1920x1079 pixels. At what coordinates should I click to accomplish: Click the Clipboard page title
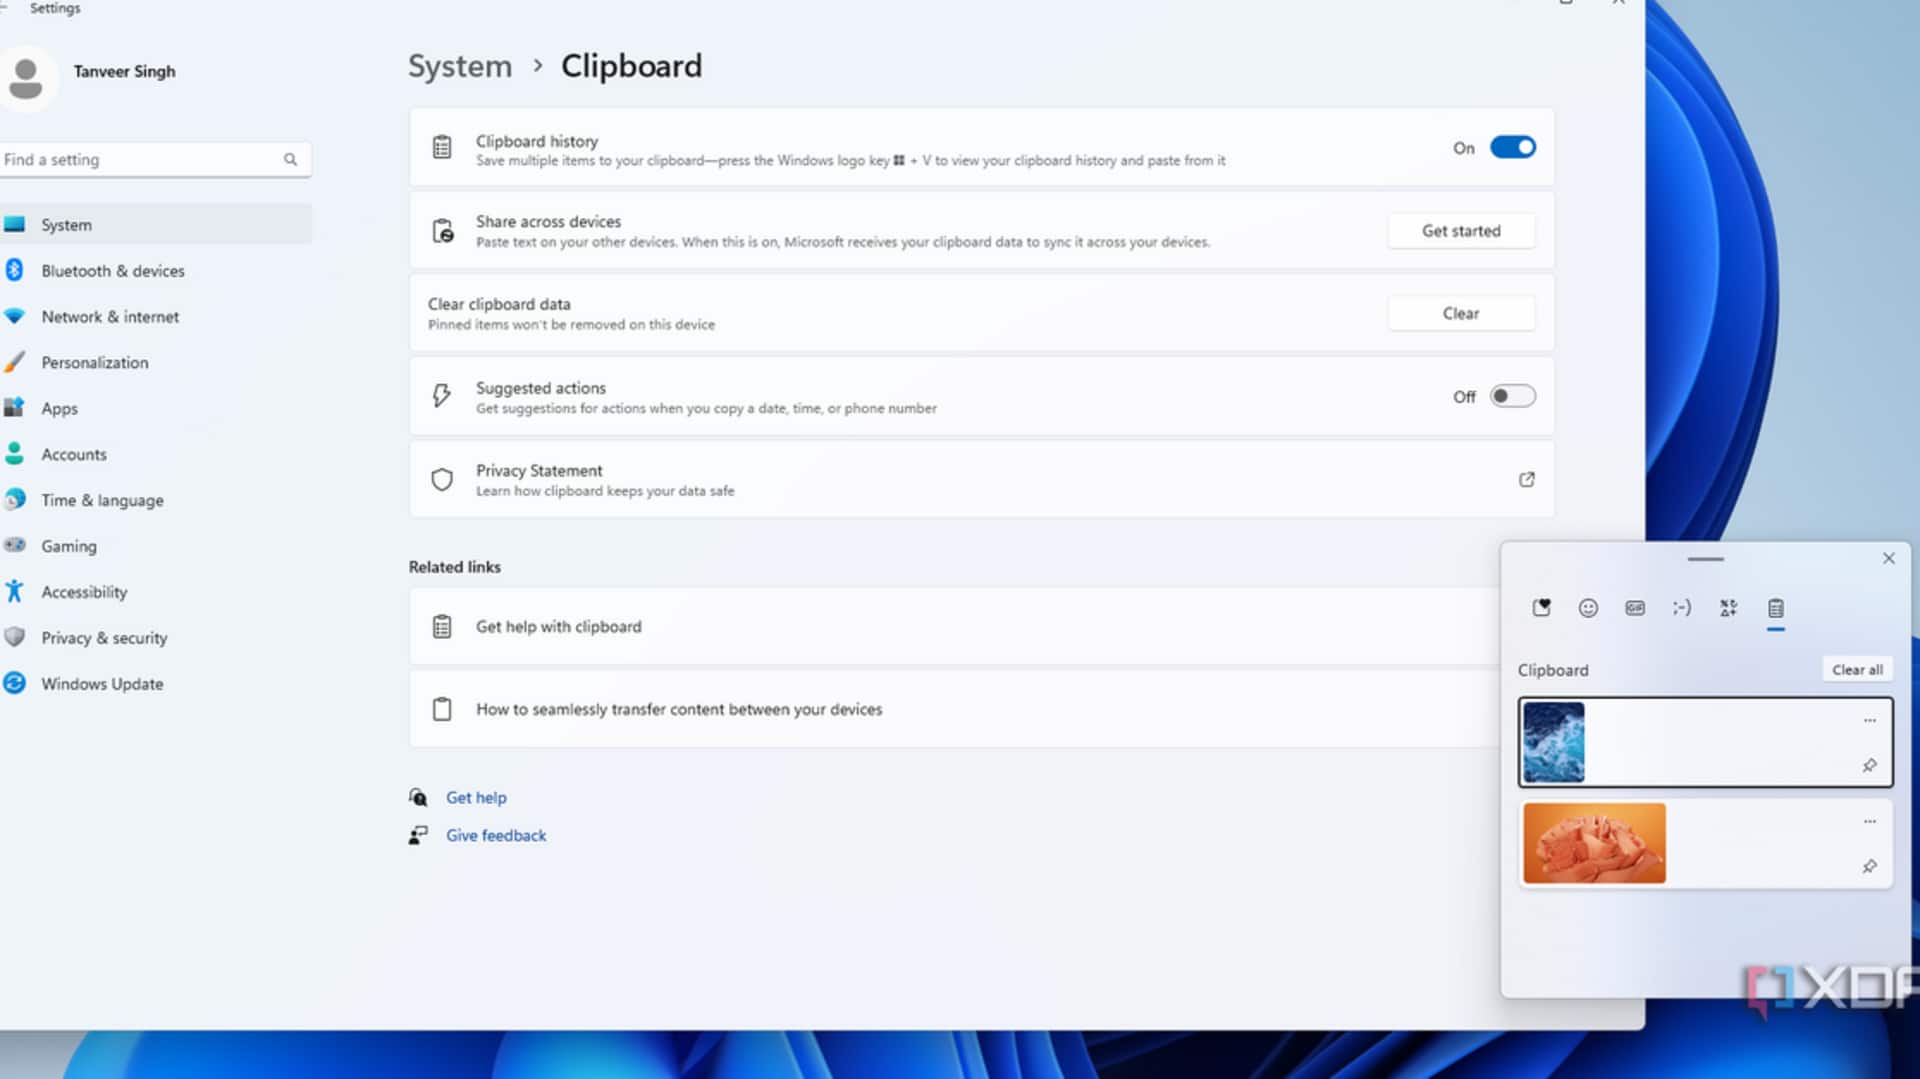631,66
